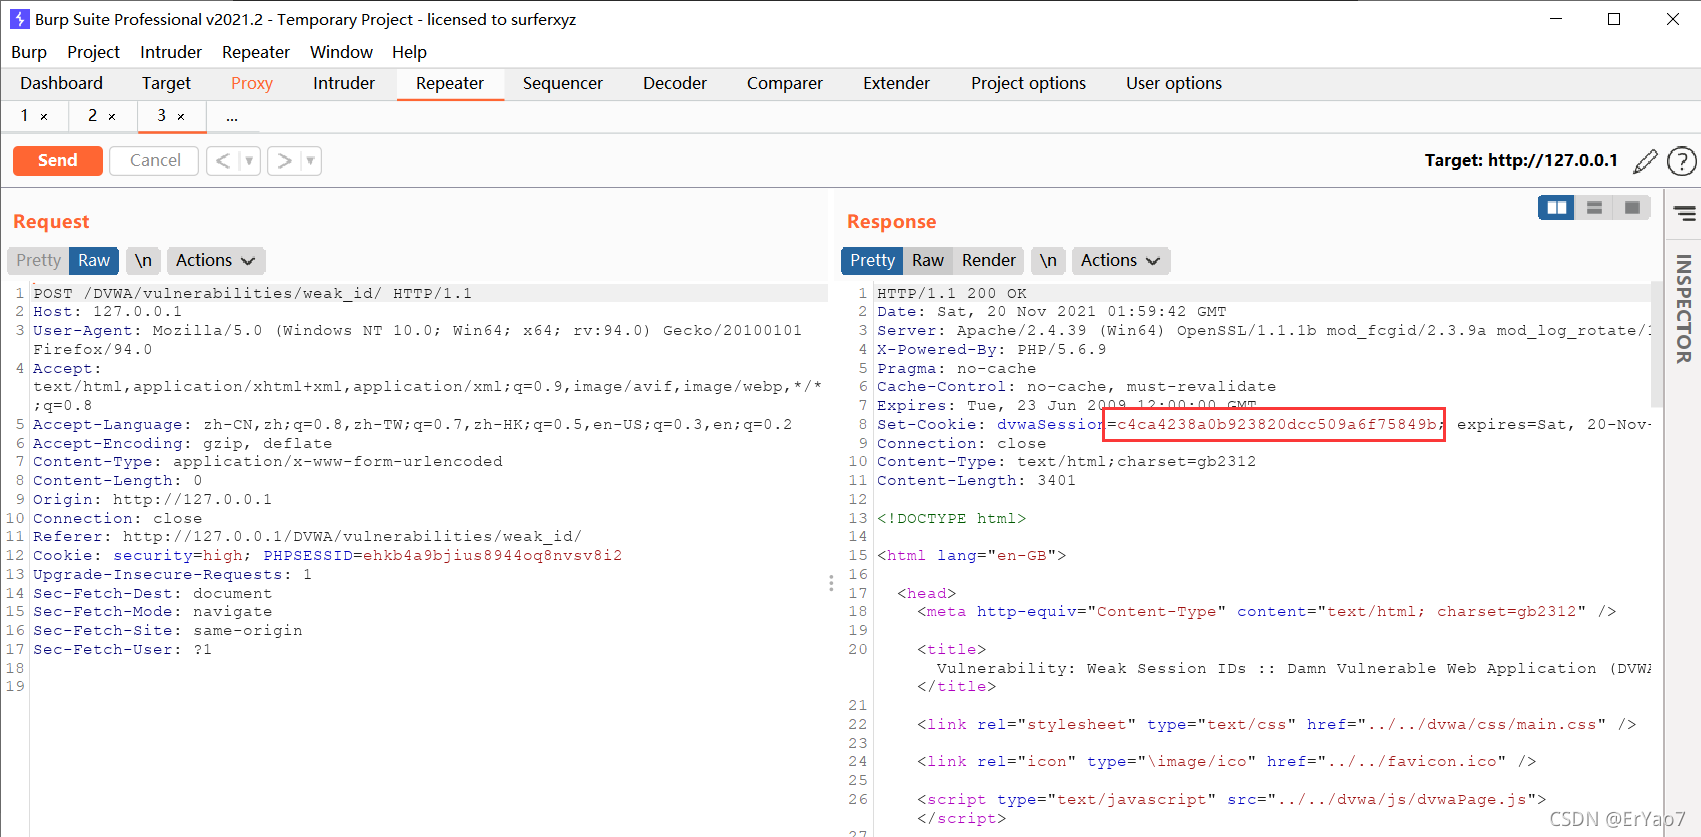Open the Window menu
The height and width of the screenshot is (837, 1701).
coord(341,52)
